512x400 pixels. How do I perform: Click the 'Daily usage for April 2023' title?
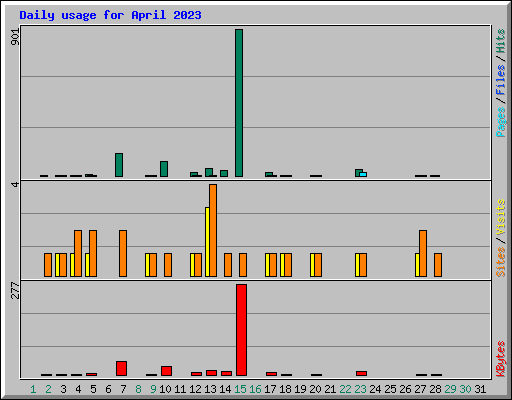point(110,15)
